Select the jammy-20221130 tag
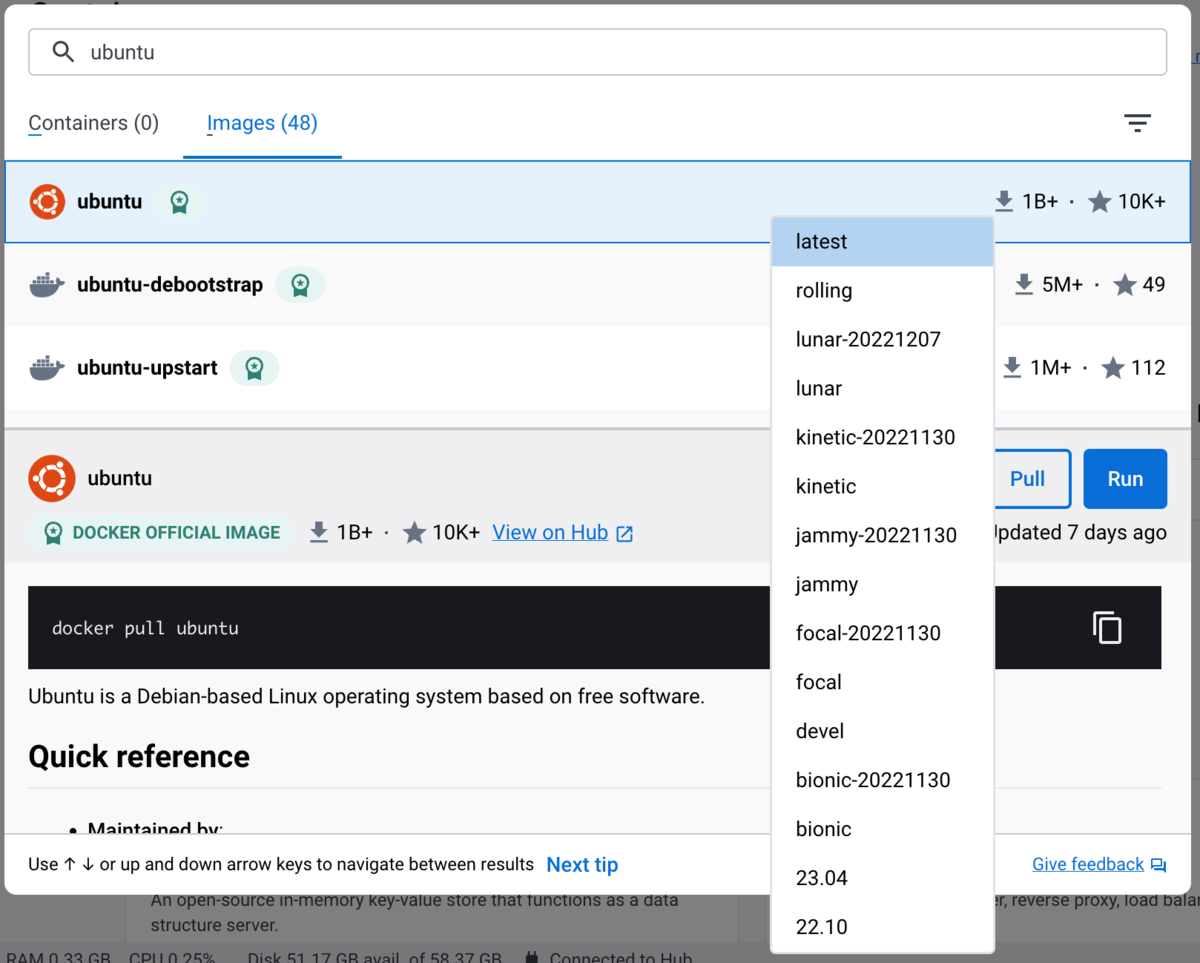This screenshot has height=963, width=1200. (x=882, y=536)
